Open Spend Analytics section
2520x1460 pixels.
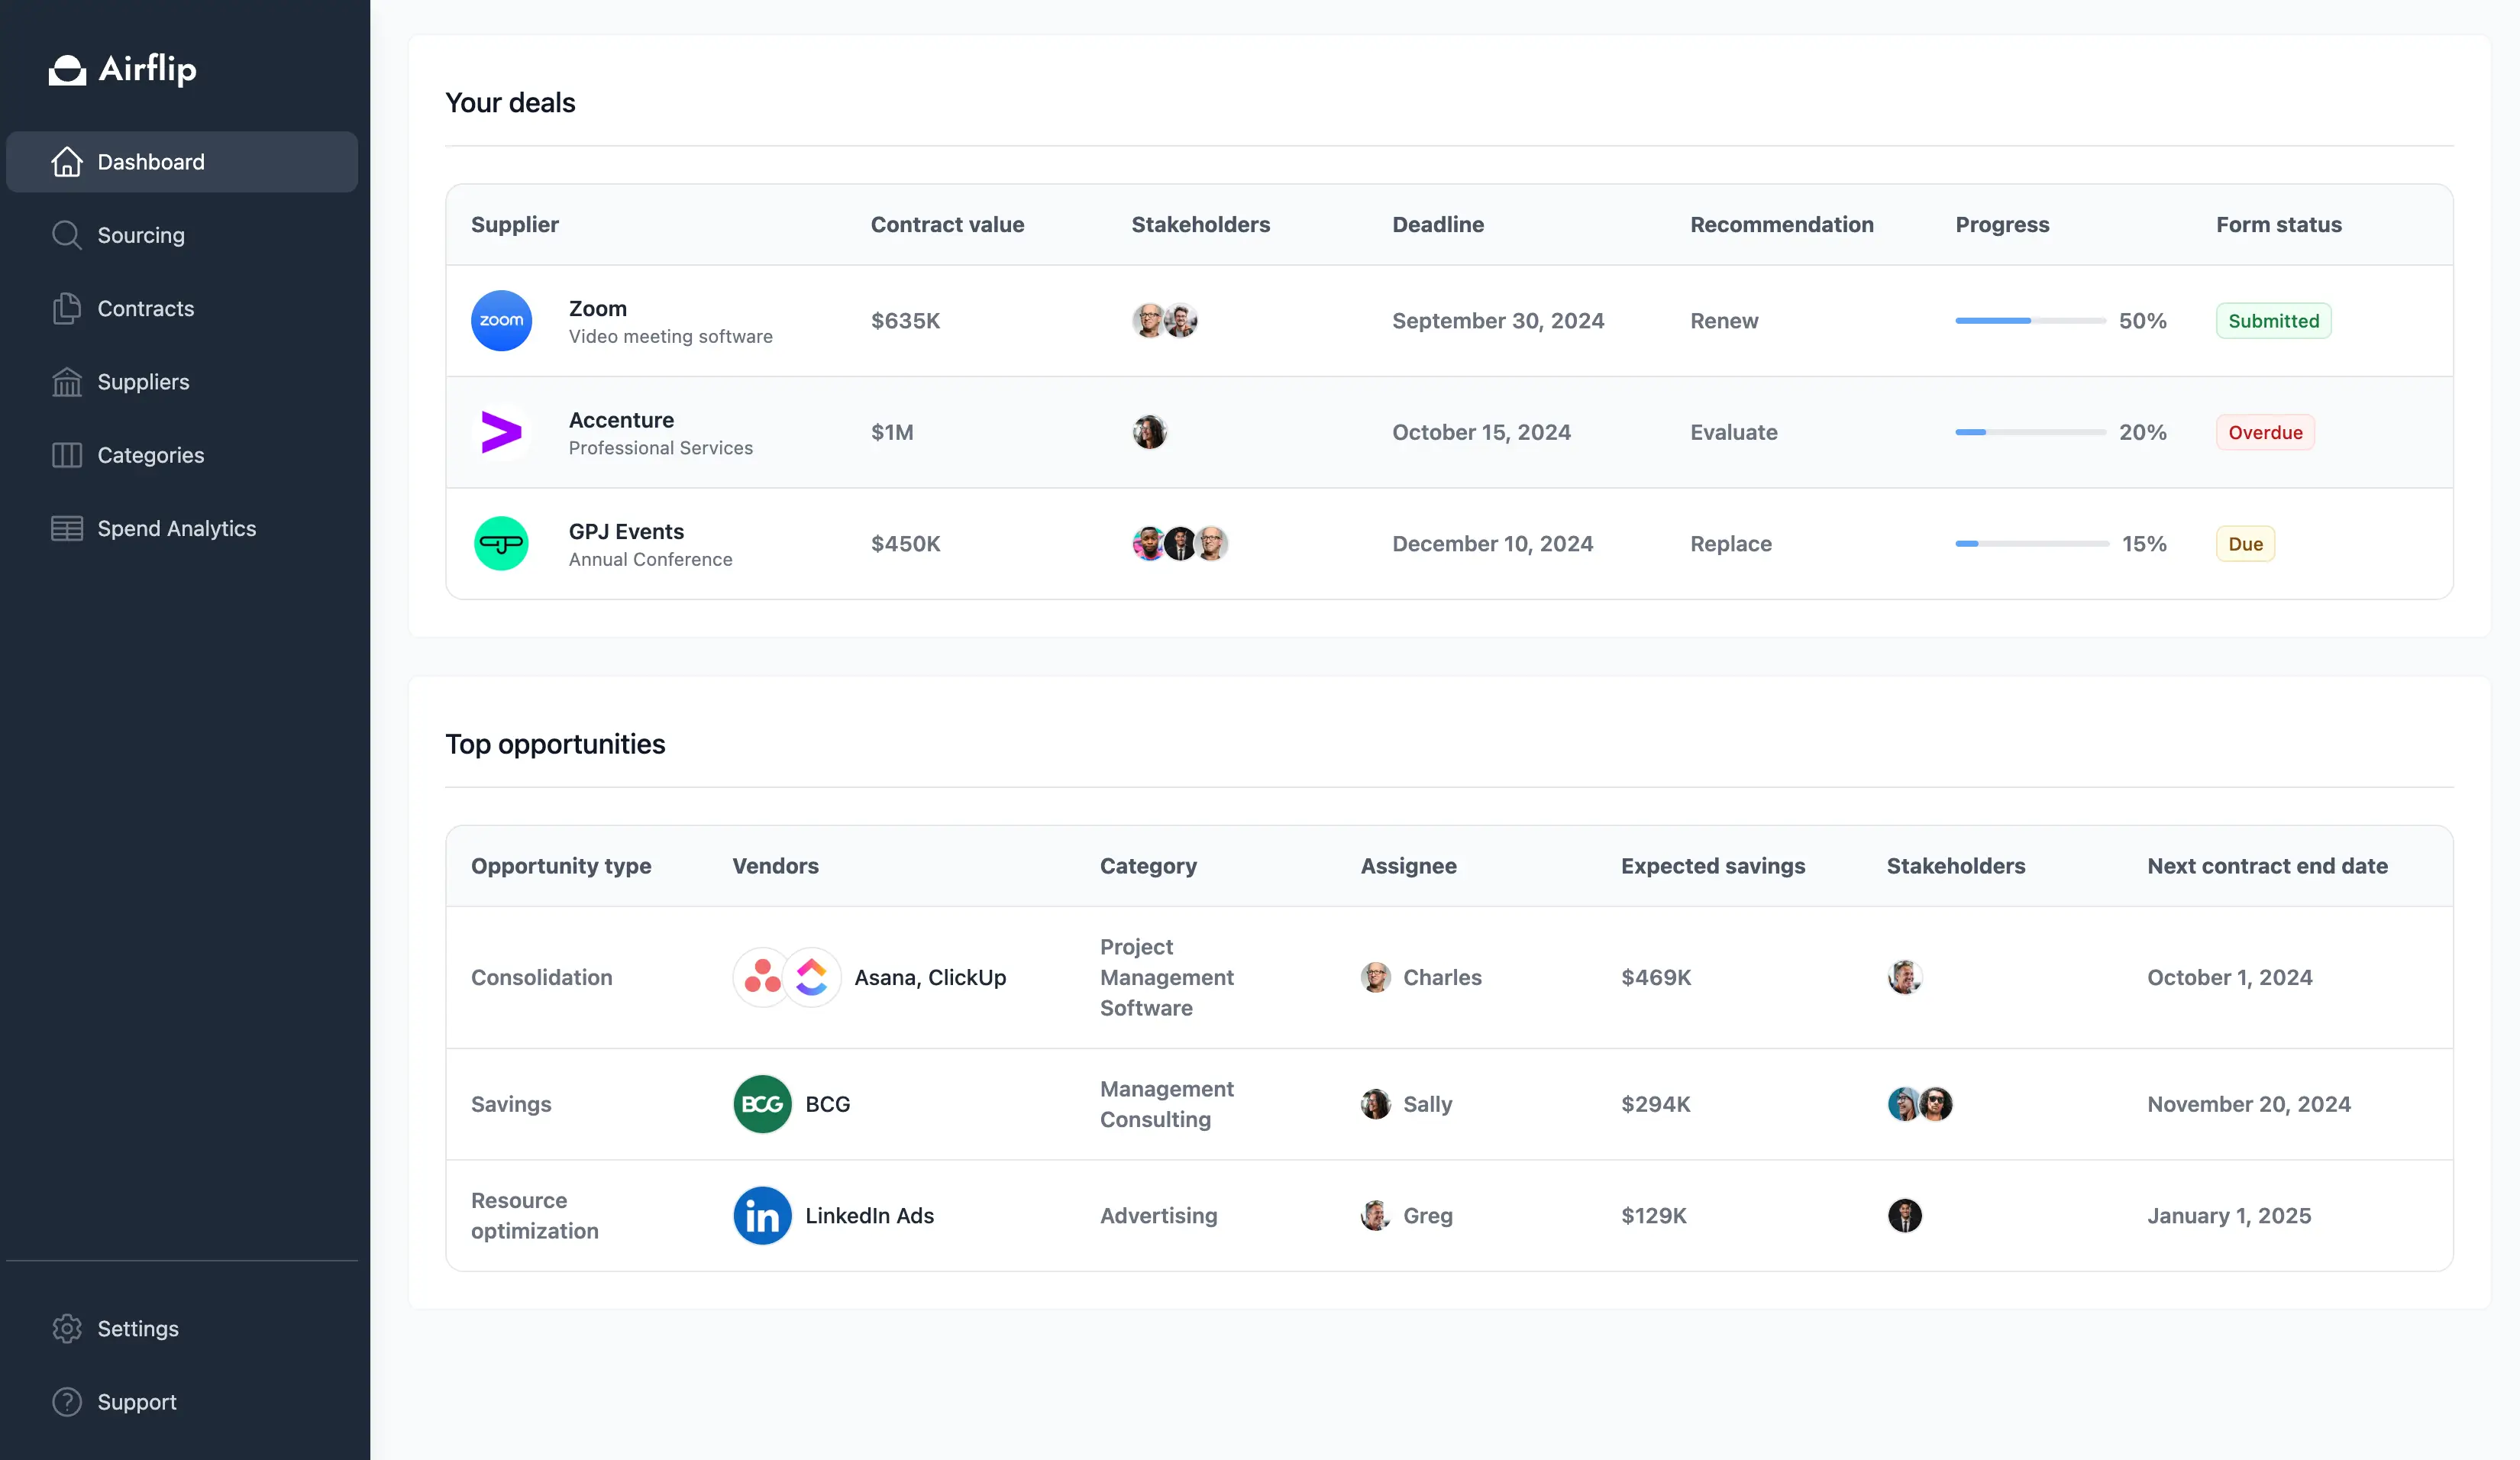coord(176,527)
